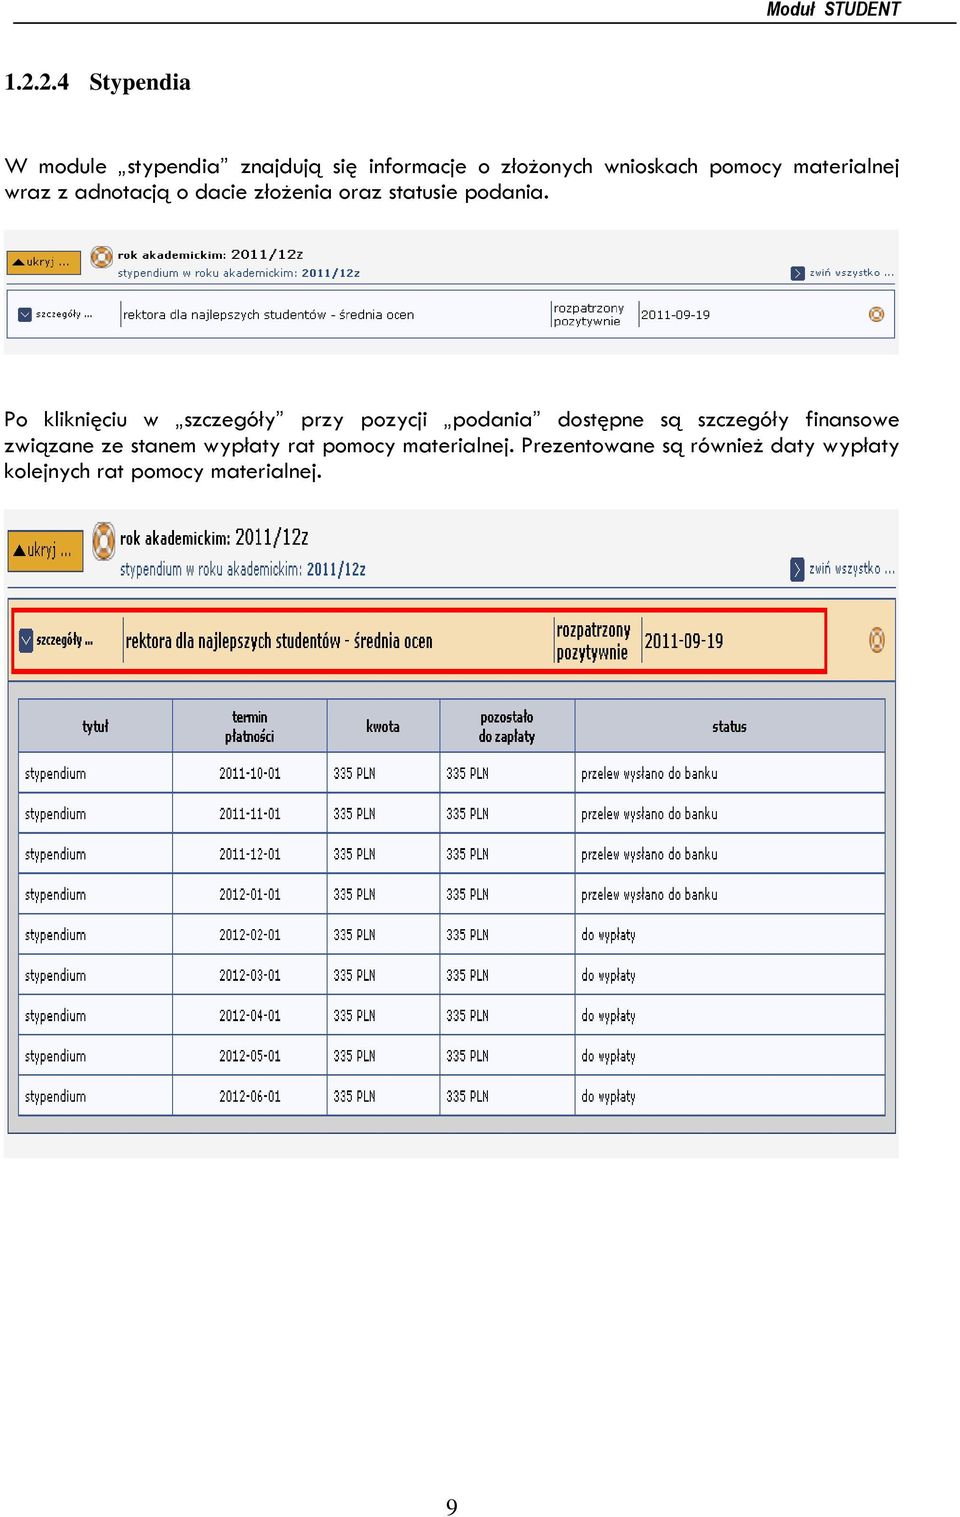This screenshot has width=960, height=1517.
Task: Click lifebuoy help icon beside lower 'rok akademickim'
Action: [x=104, y=541]
